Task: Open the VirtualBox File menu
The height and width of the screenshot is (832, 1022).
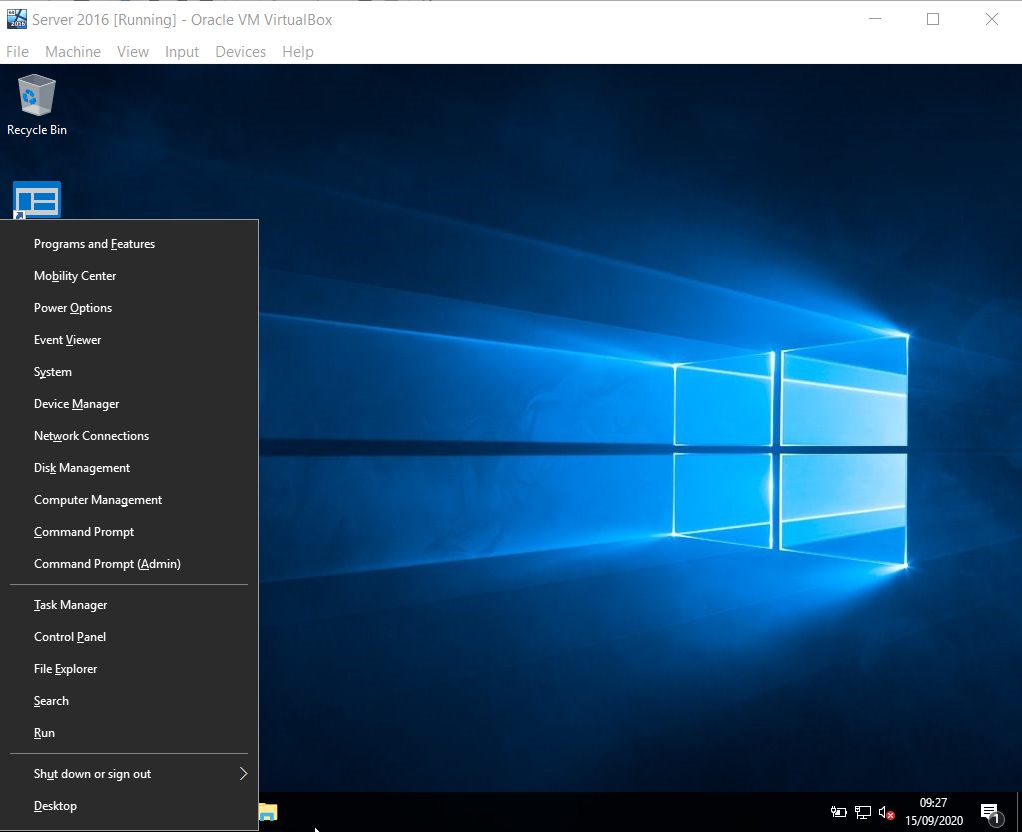Action: 17,52
